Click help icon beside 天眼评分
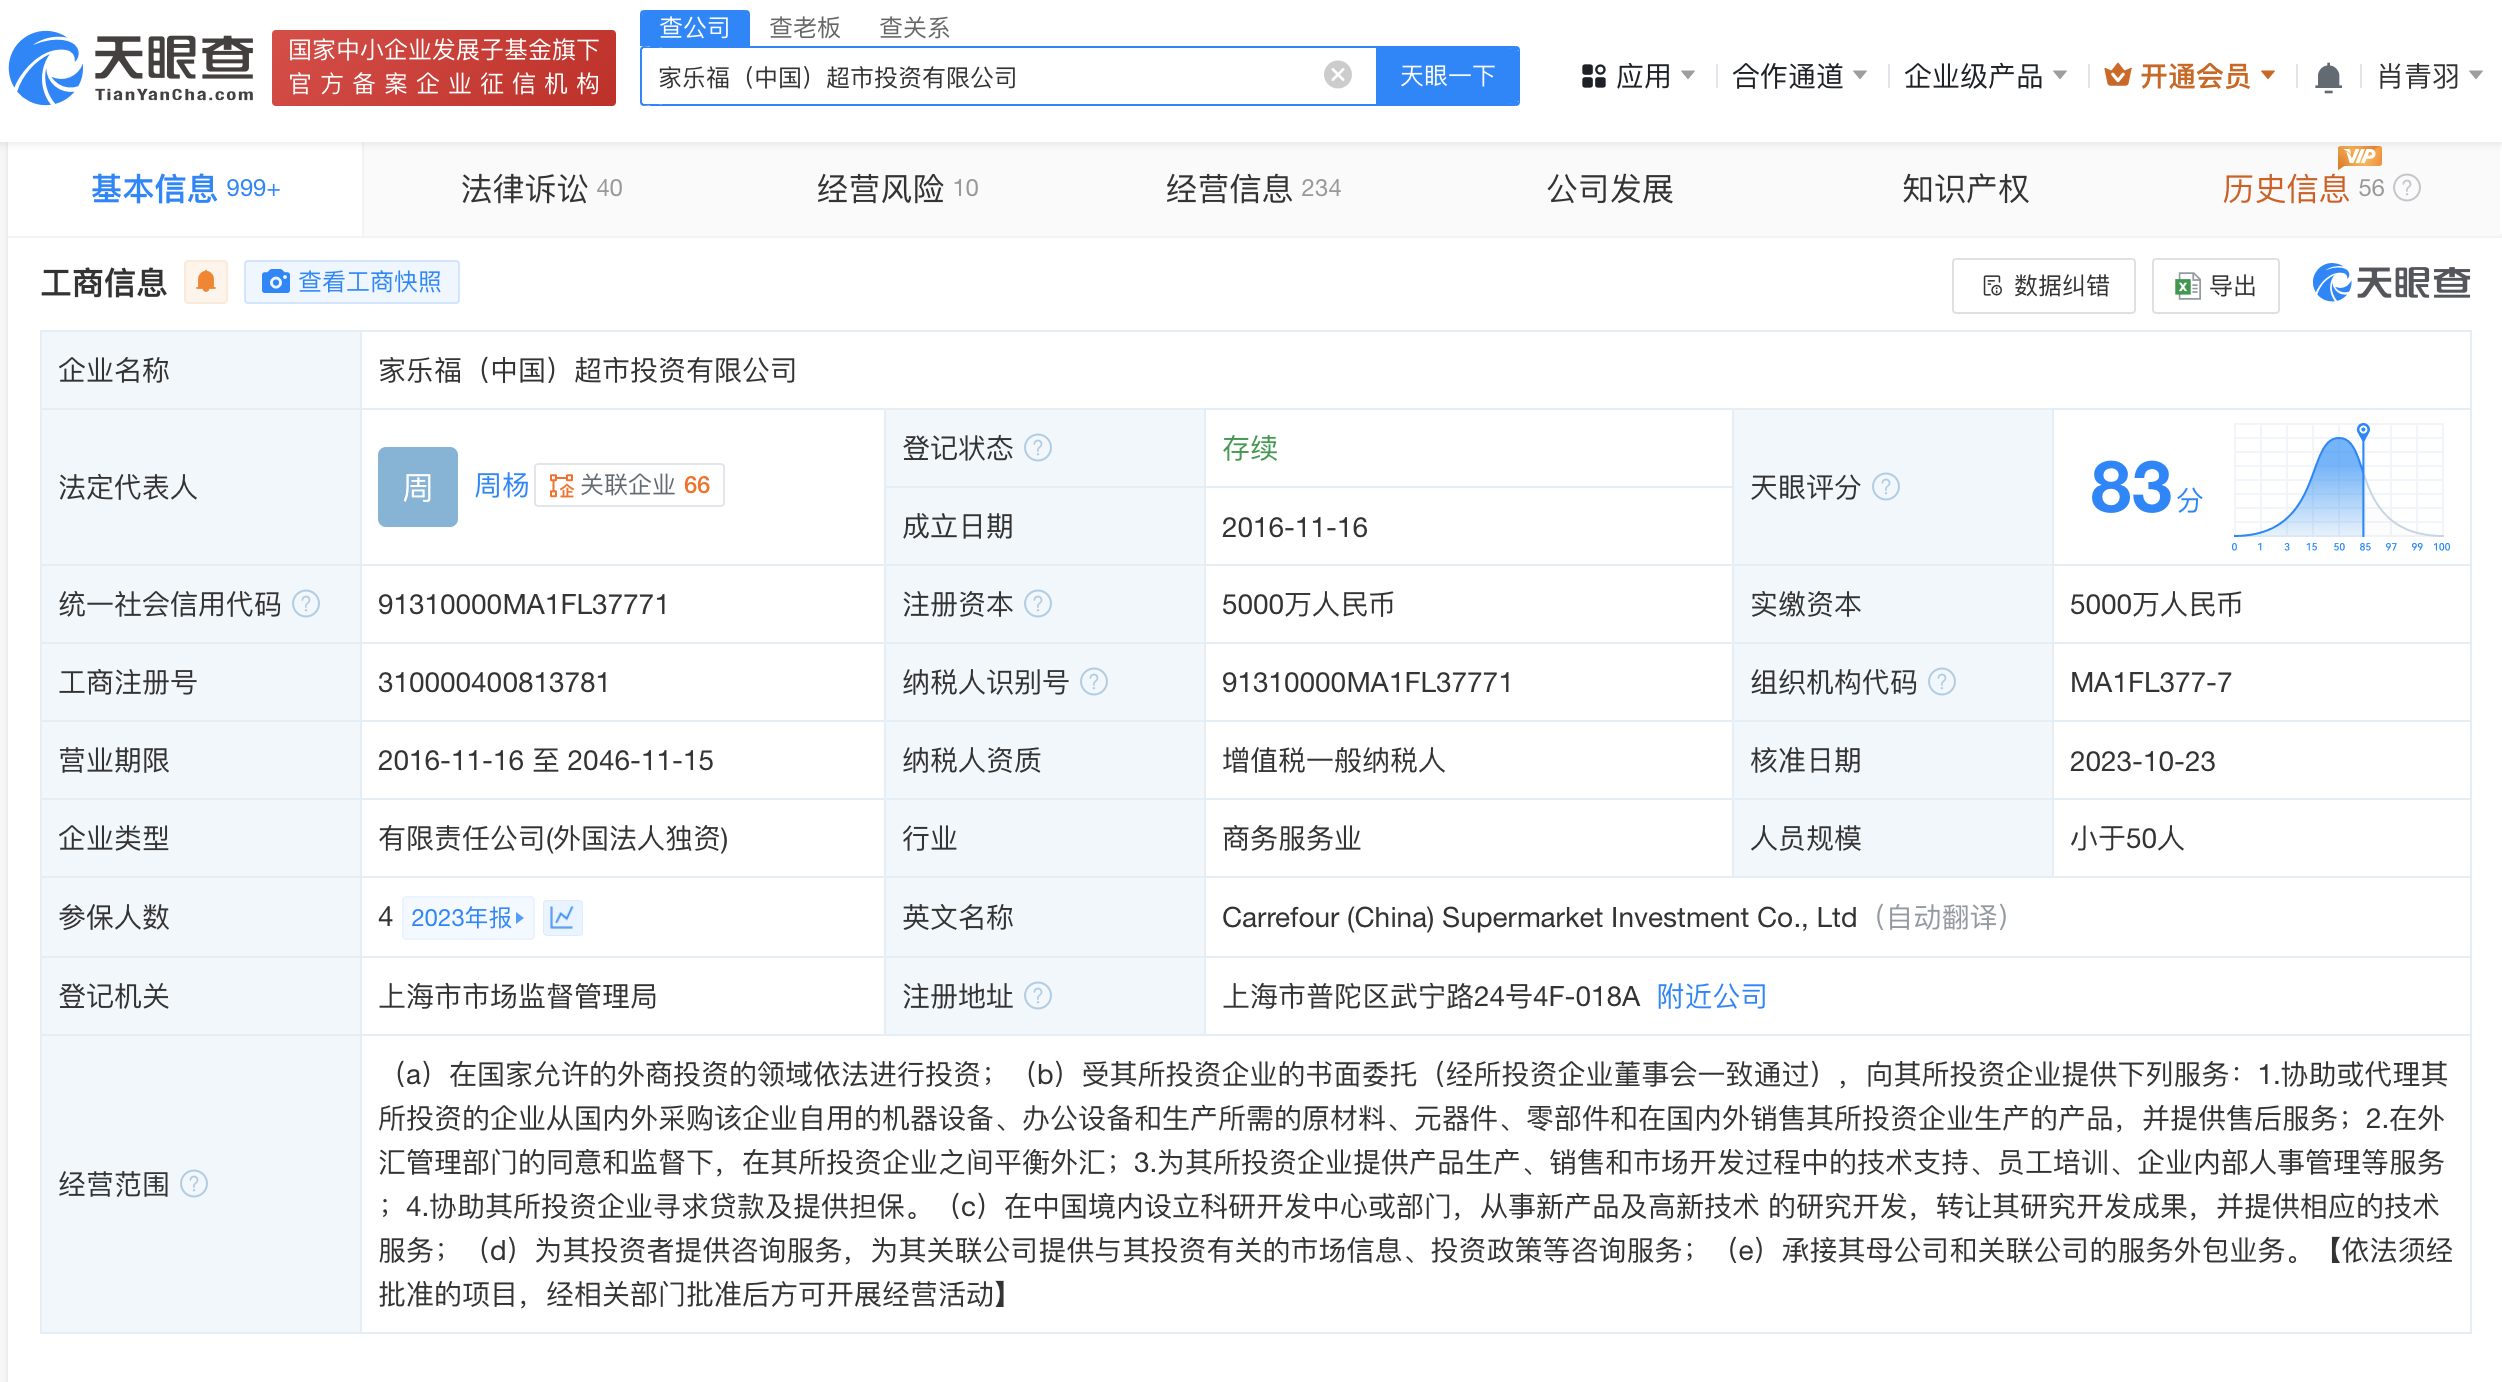 pos(1886,487)
